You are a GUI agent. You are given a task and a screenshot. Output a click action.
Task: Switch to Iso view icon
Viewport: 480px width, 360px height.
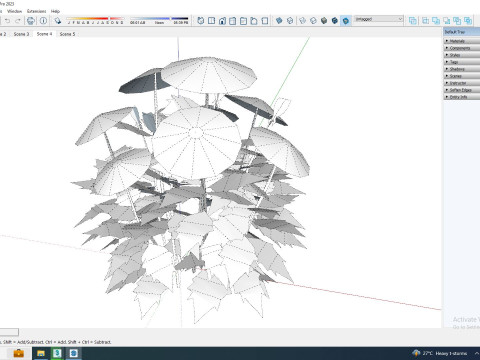(x=201, y=21)
